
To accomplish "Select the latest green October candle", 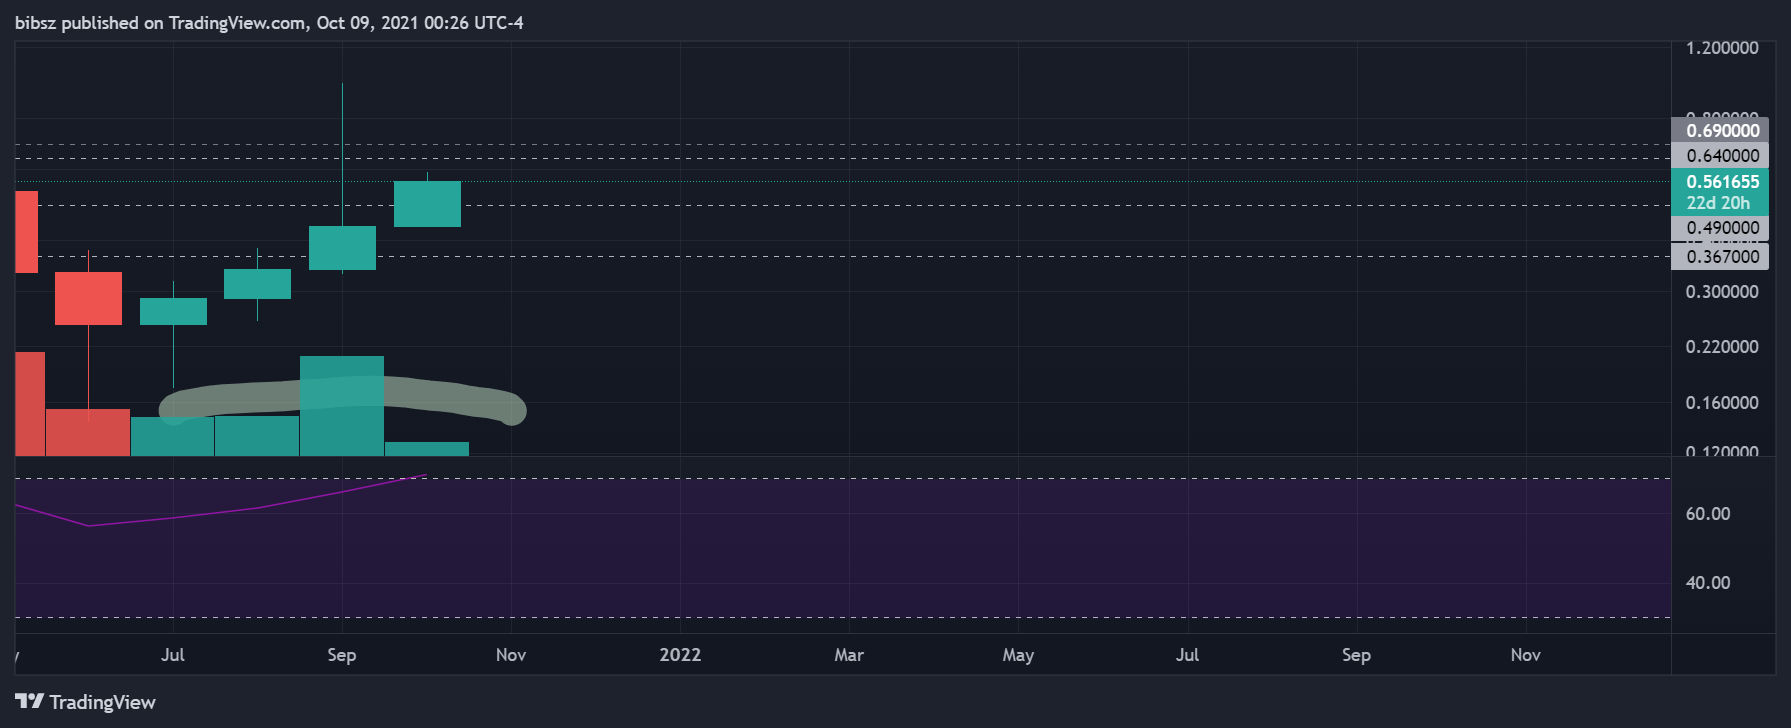I will [x=427, y=204].
